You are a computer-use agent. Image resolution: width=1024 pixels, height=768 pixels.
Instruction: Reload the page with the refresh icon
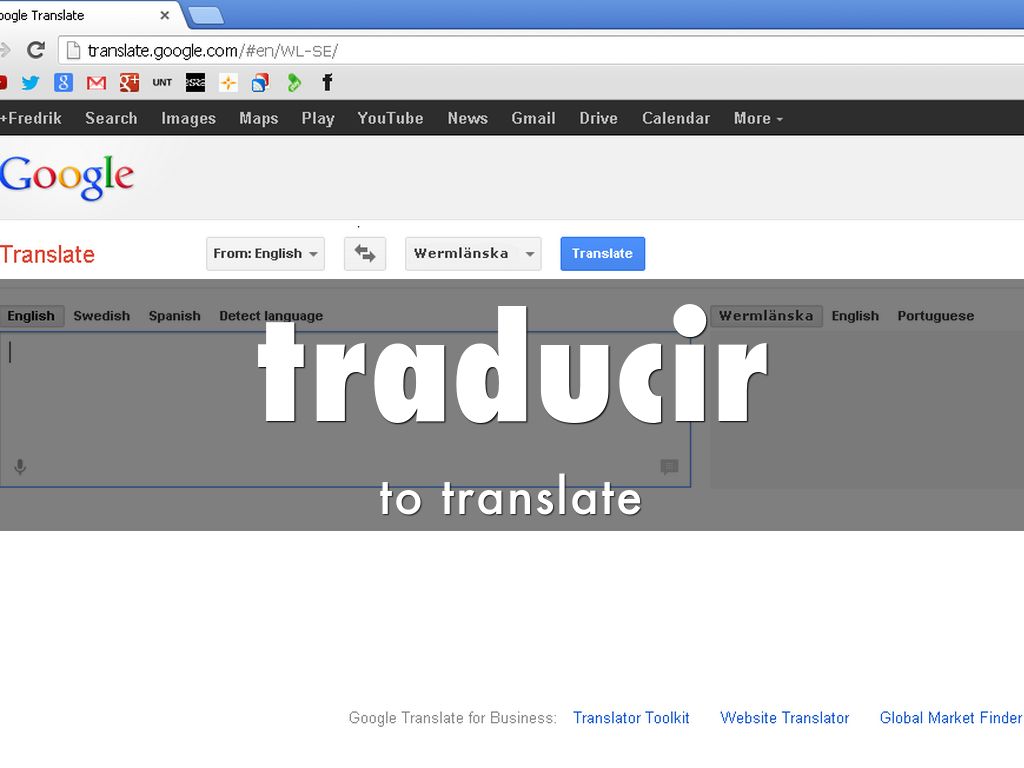[x=36, y=50]
